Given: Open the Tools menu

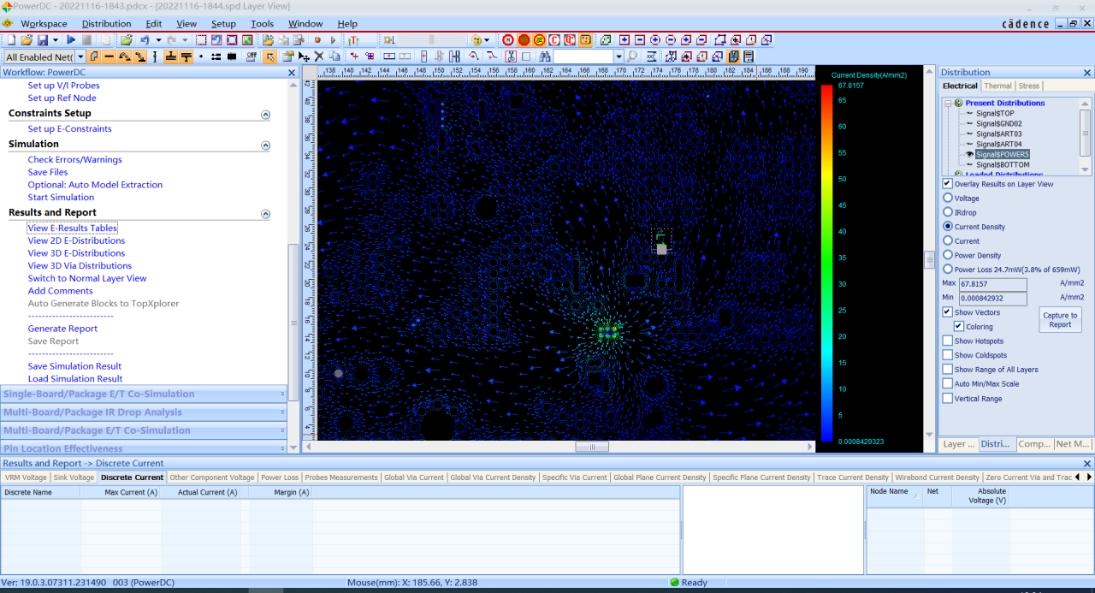Looking at the screenshot, I should click(262, 24).
